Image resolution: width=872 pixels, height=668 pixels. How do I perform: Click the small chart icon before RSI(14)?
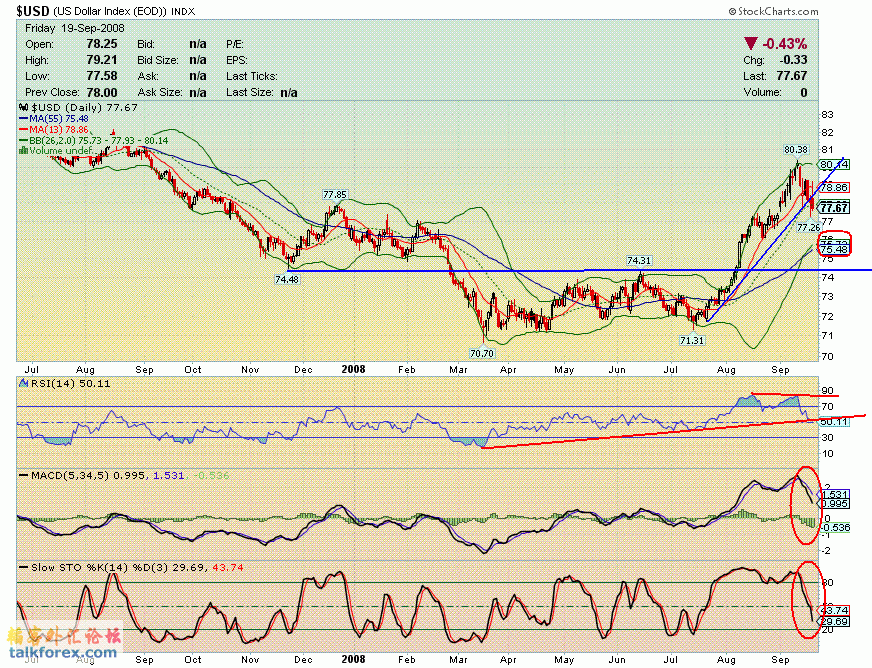coord(24,383)
